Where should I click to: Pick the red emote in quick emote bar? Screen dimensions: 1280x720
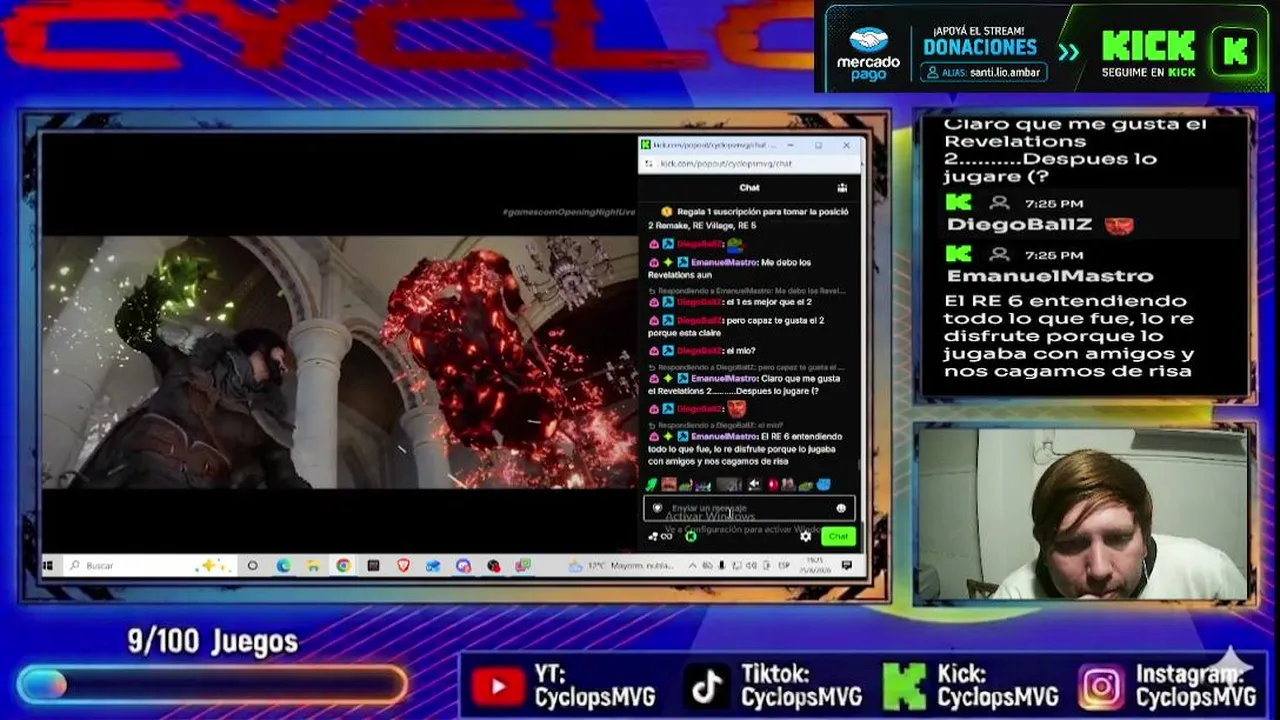click(773, 485)
